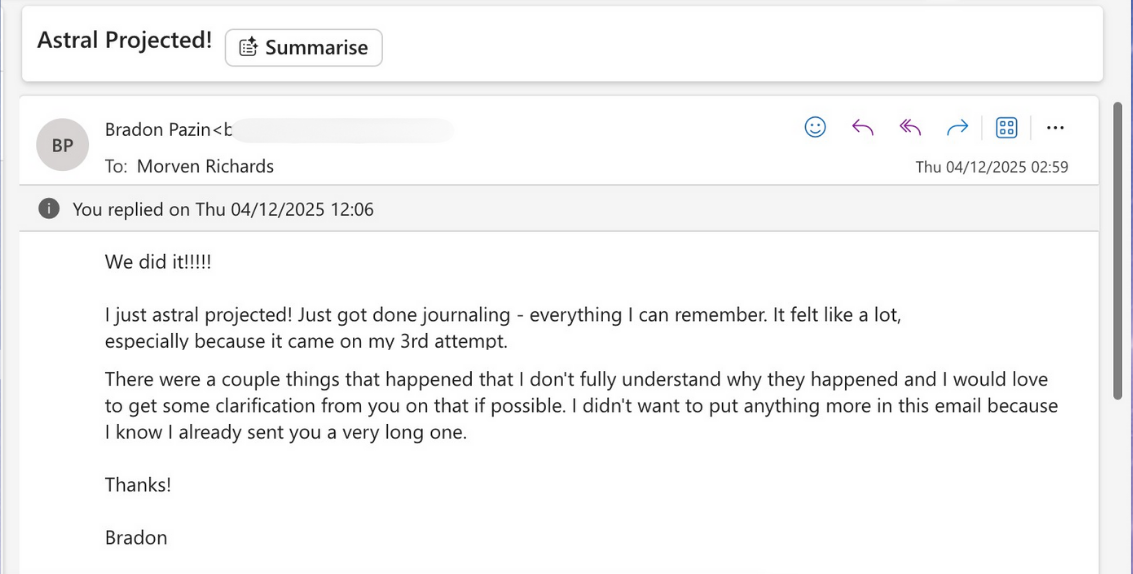Open the Apps grid icon
This screenshot has height=574, width=1133.
tap(1006, 127)
